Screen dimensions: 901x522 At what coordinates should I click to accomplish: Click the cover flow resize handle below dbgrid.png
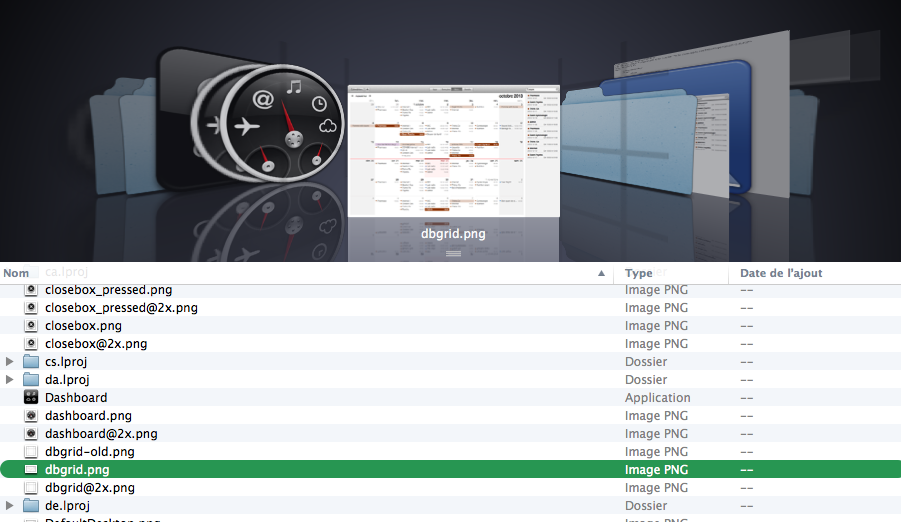click(453, 254)
